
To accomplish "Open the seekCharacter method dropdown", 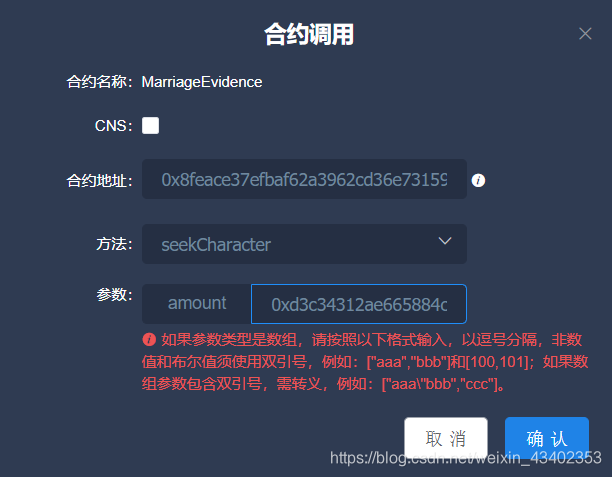I will (x=304, y=244).
